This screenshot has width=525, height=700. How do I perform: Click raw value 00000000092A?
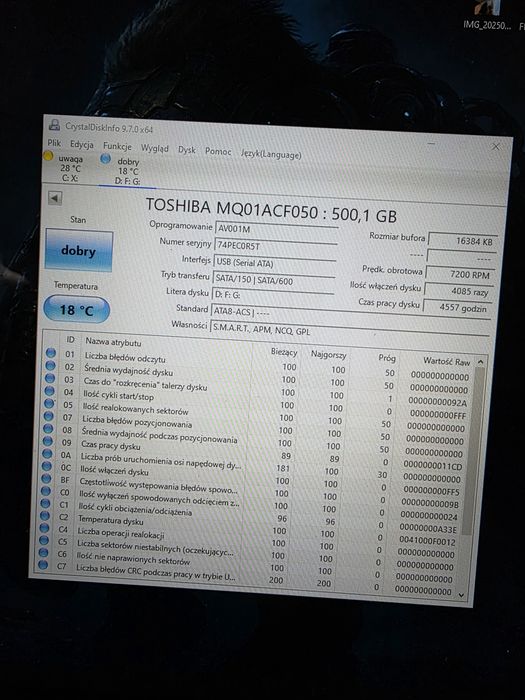click(438, 401)
